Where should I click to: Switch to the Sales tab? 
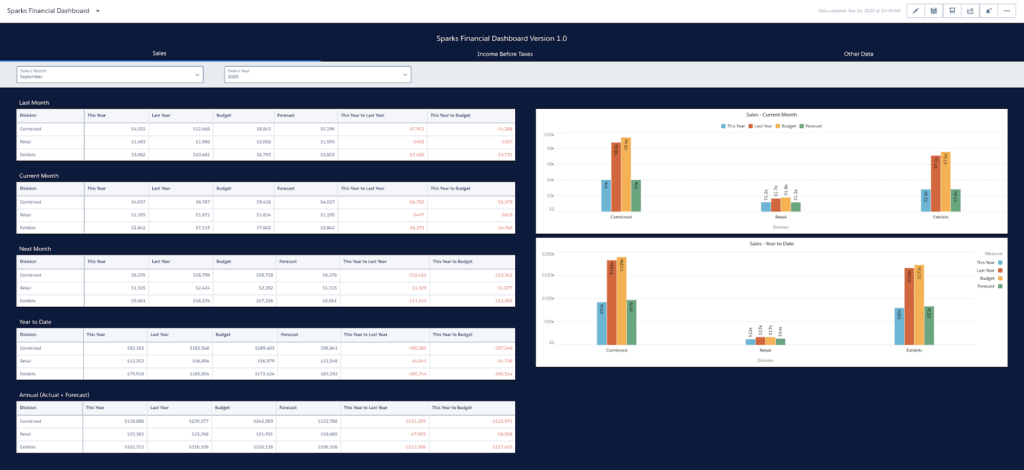click(159, 54)
